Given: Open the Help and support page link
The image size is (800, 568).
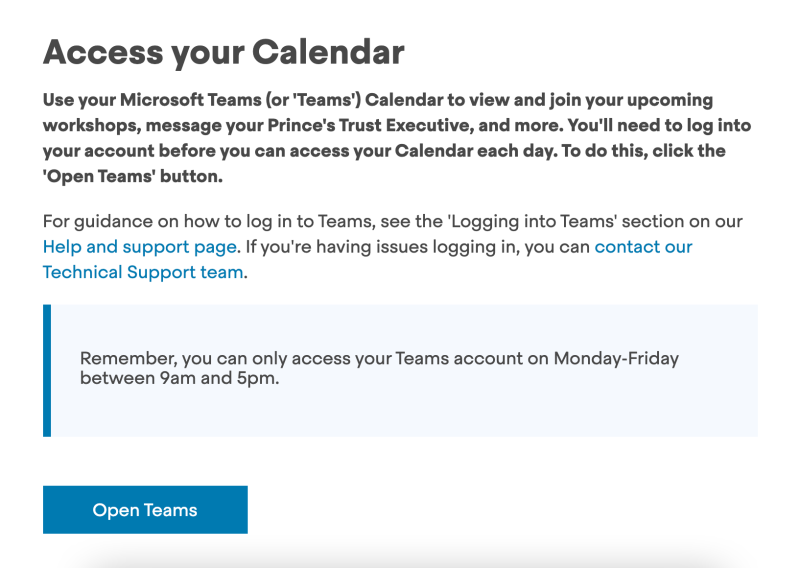Looking at the screenshot, I should pyautogui.click(x=140, y=247).
